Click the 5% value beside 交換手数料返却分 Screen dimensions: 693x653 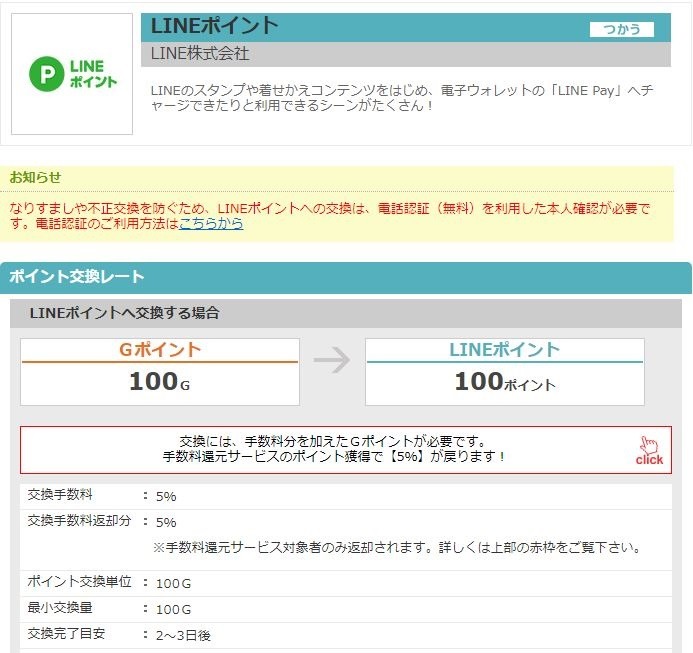click(166, 523)
